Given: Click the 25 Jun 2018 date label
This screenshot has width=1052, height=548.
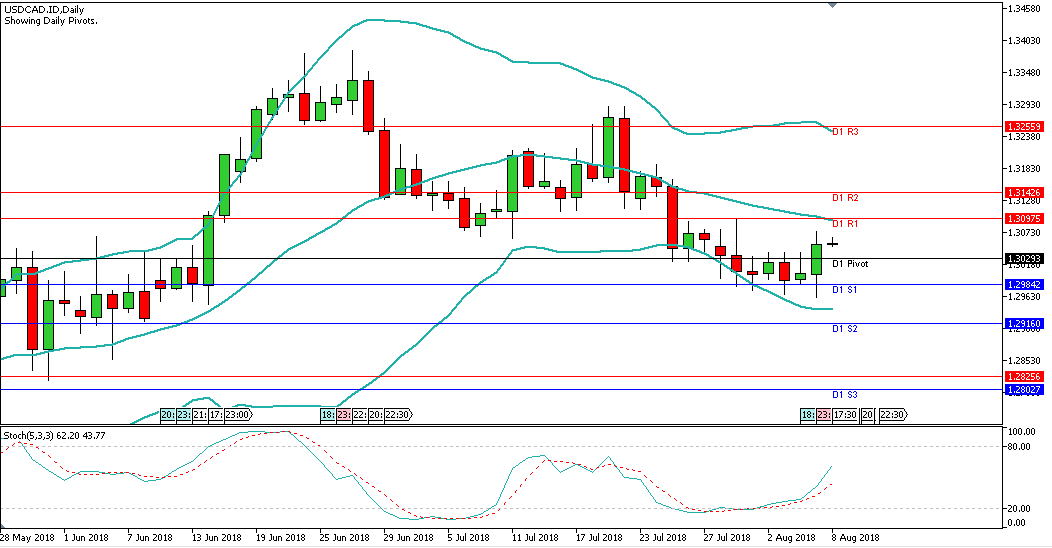Looking at the screenshot, I should [x=344, y=537].
